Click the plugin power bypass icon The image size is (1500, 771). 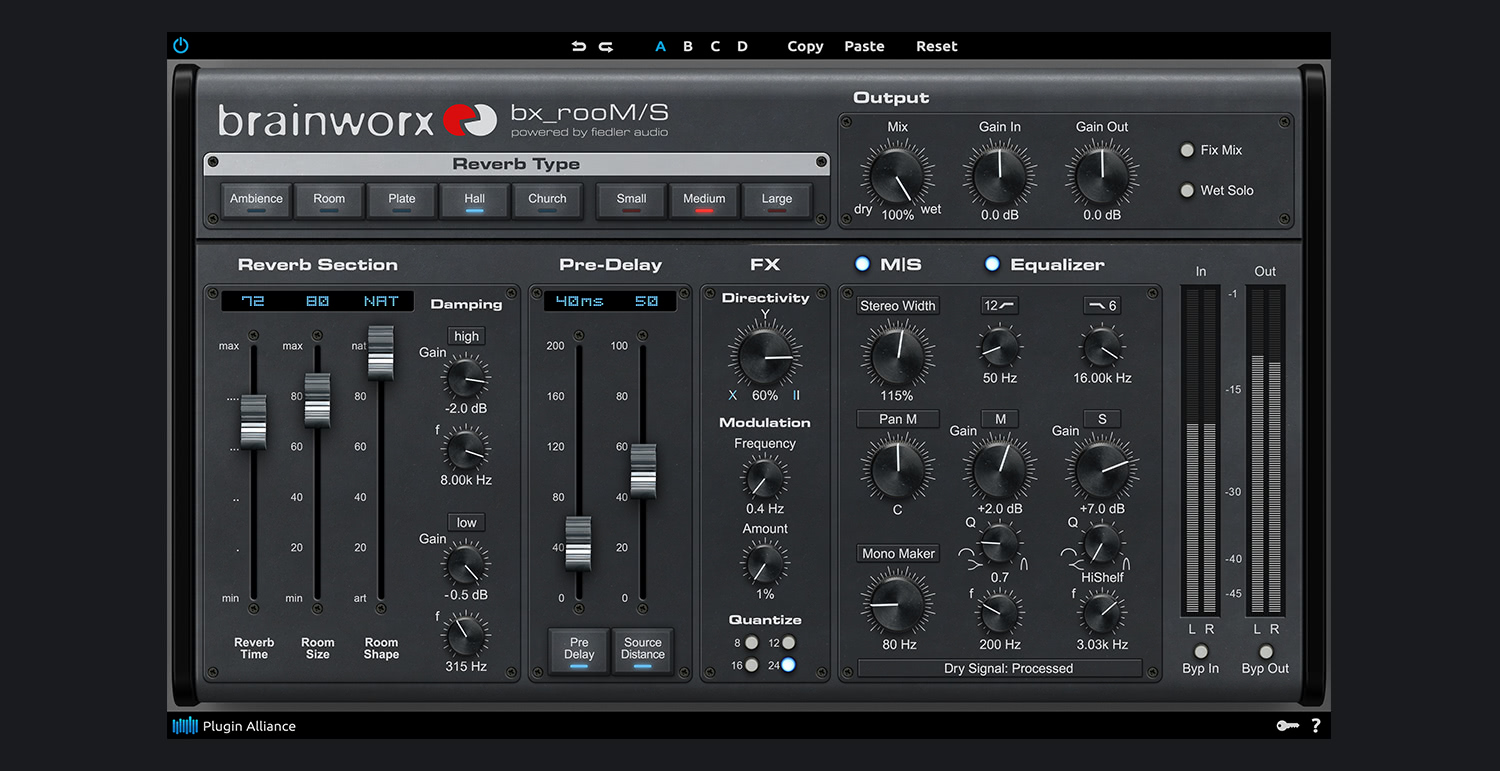(x=181, y=46)
